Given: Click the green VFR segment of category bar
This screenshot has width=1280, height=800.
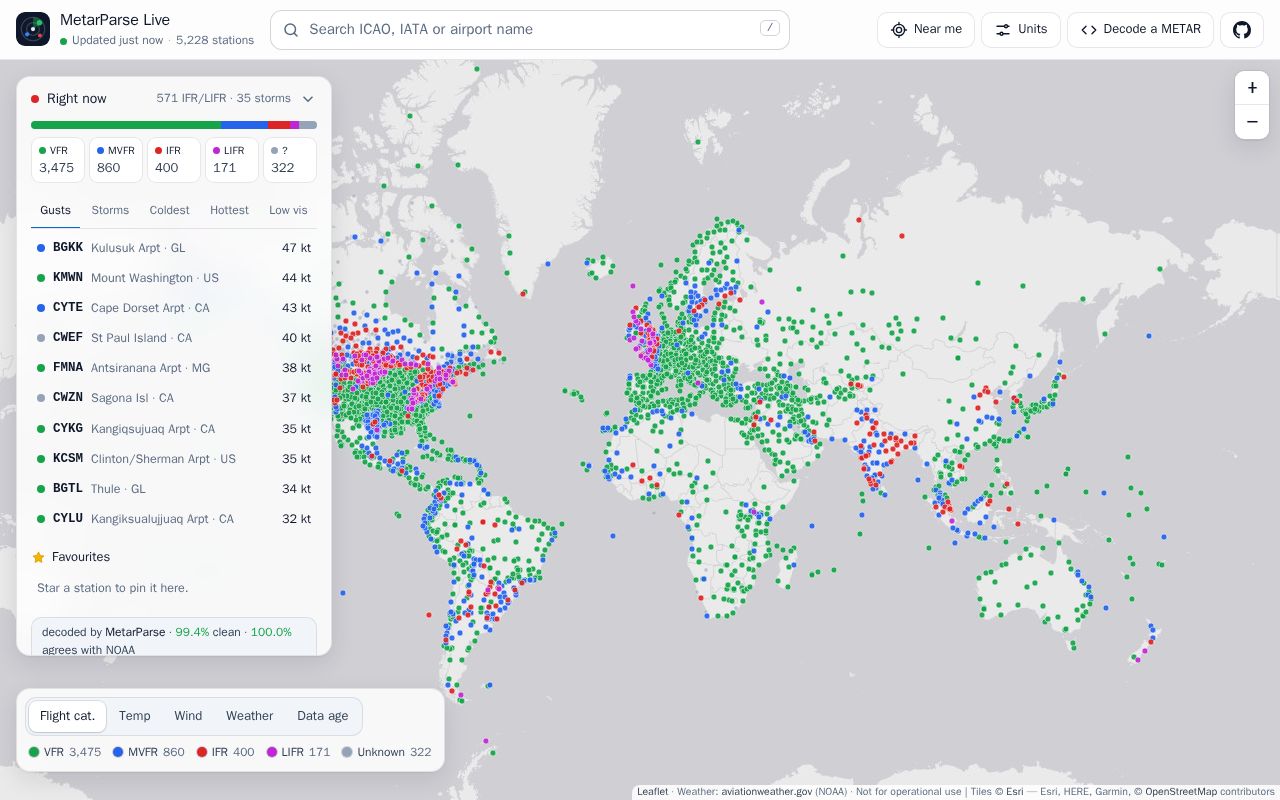Looking at the screenshot, I should 126,125.
